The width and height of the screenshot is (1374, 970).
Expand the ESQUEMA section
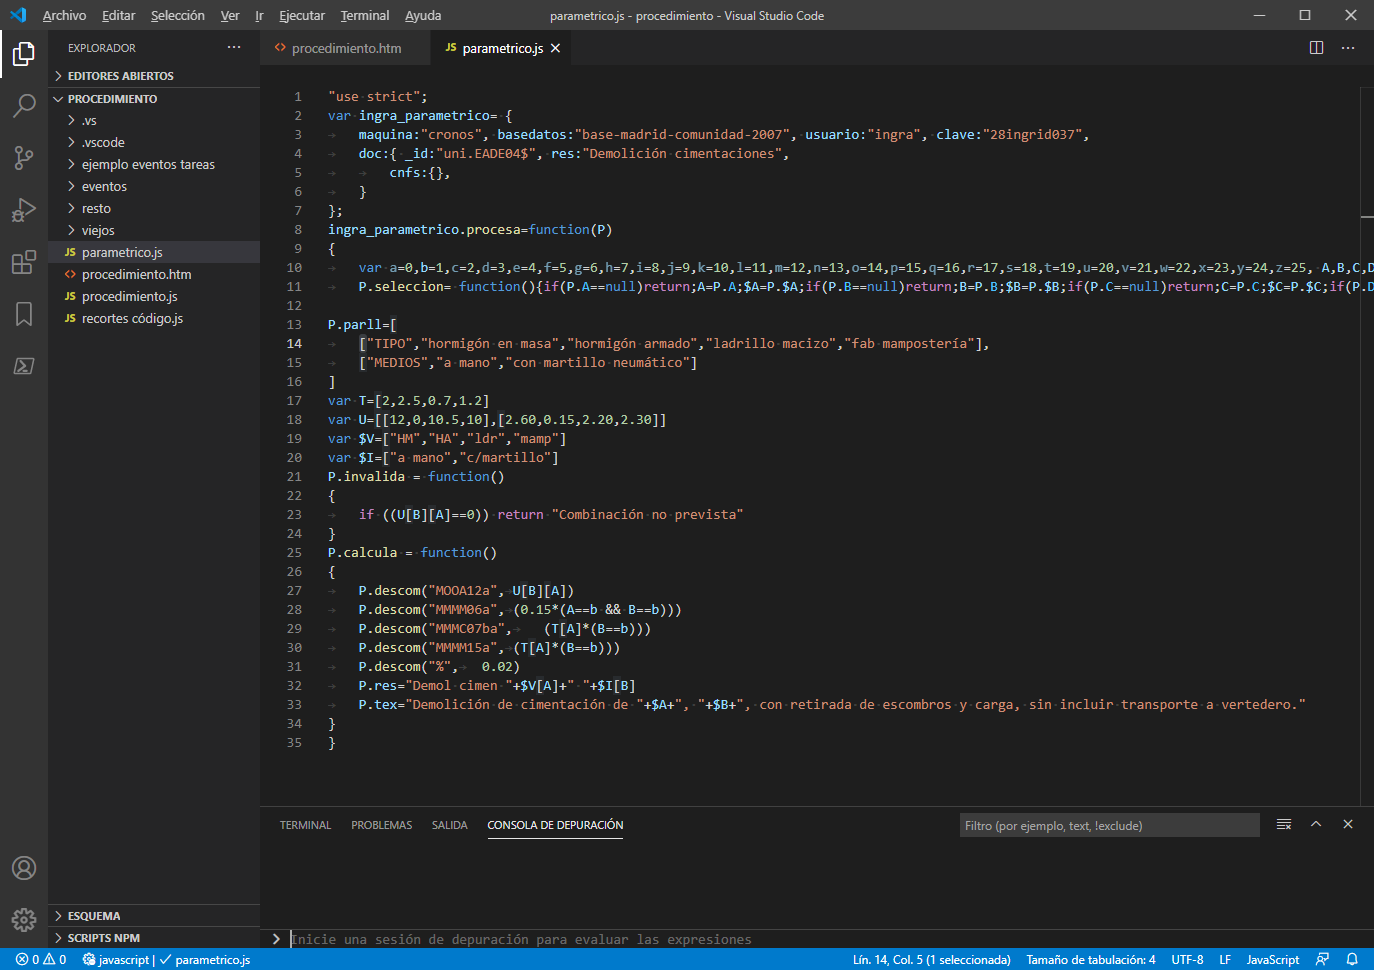pyautogui.click(x=94, y=916)
